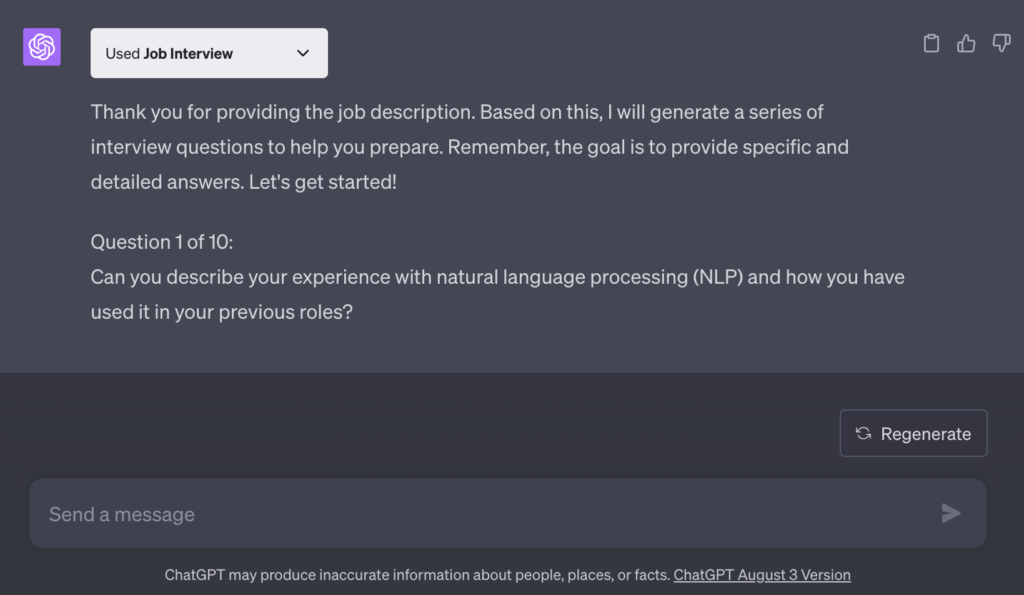Mark the response with thumbs down
Screen dimensions: 1024x595
pos(1001,44)
